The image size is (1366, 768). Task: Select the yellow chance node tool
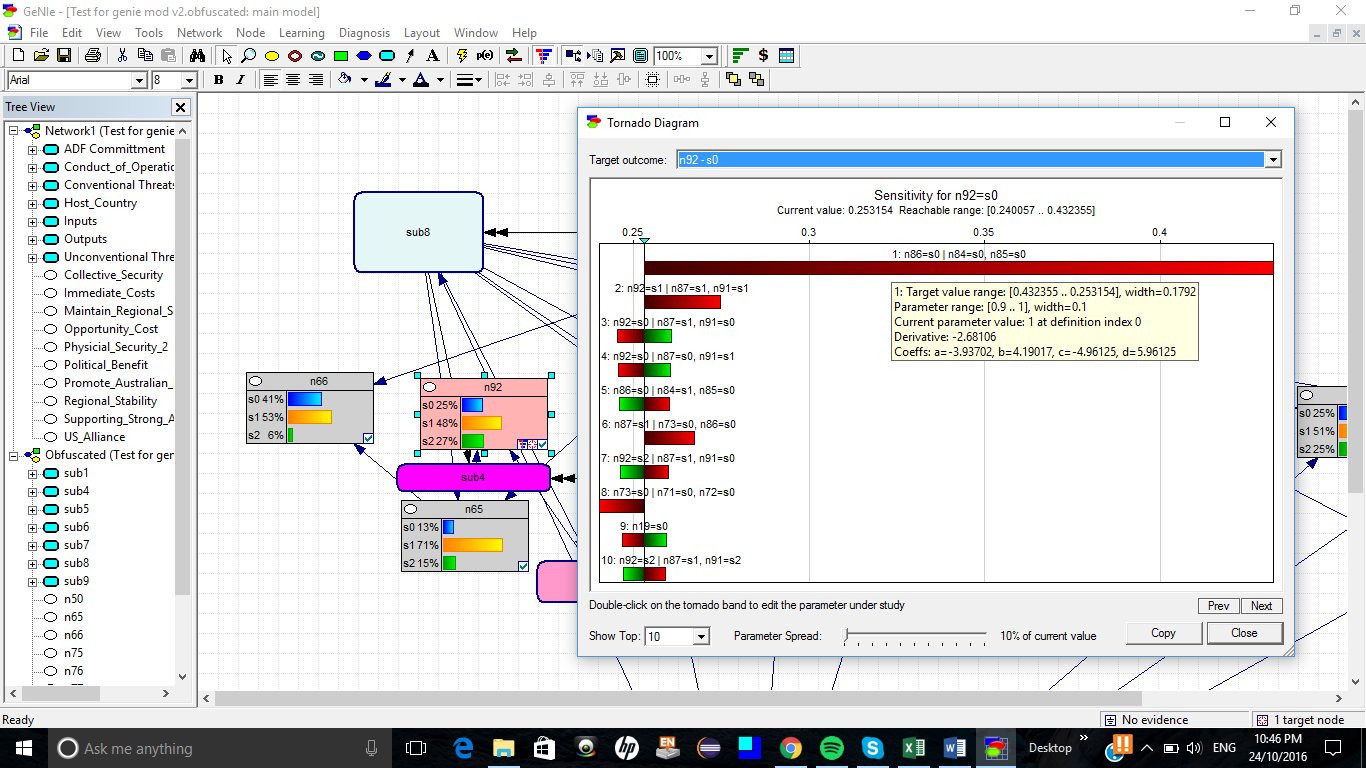point(271,56)
